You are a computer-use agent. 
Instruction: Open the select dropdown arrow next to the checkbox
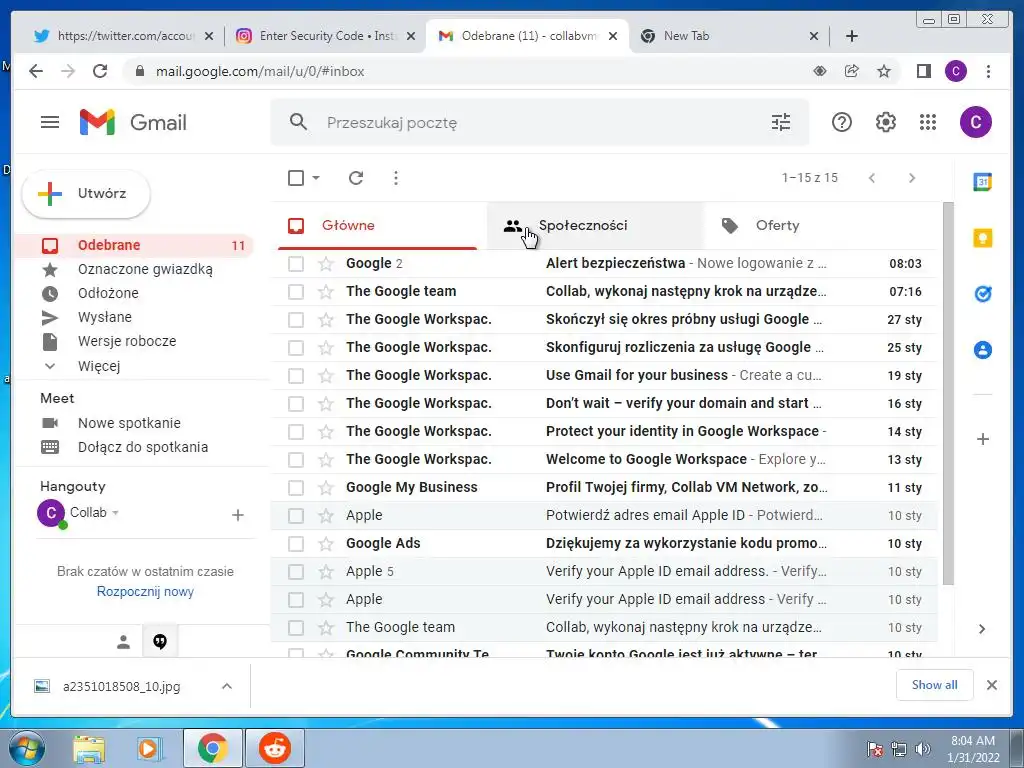click(316, 178)
